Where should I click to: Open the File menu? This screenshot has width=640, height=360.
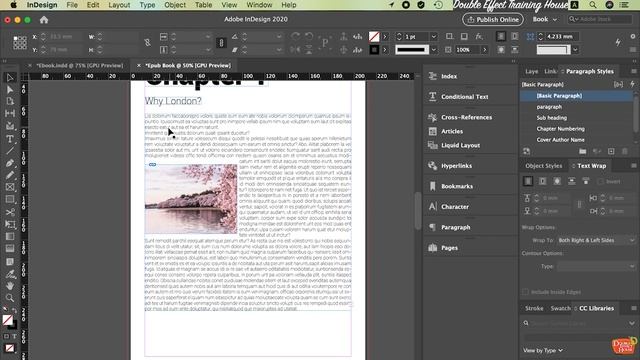tap(72, 5)
